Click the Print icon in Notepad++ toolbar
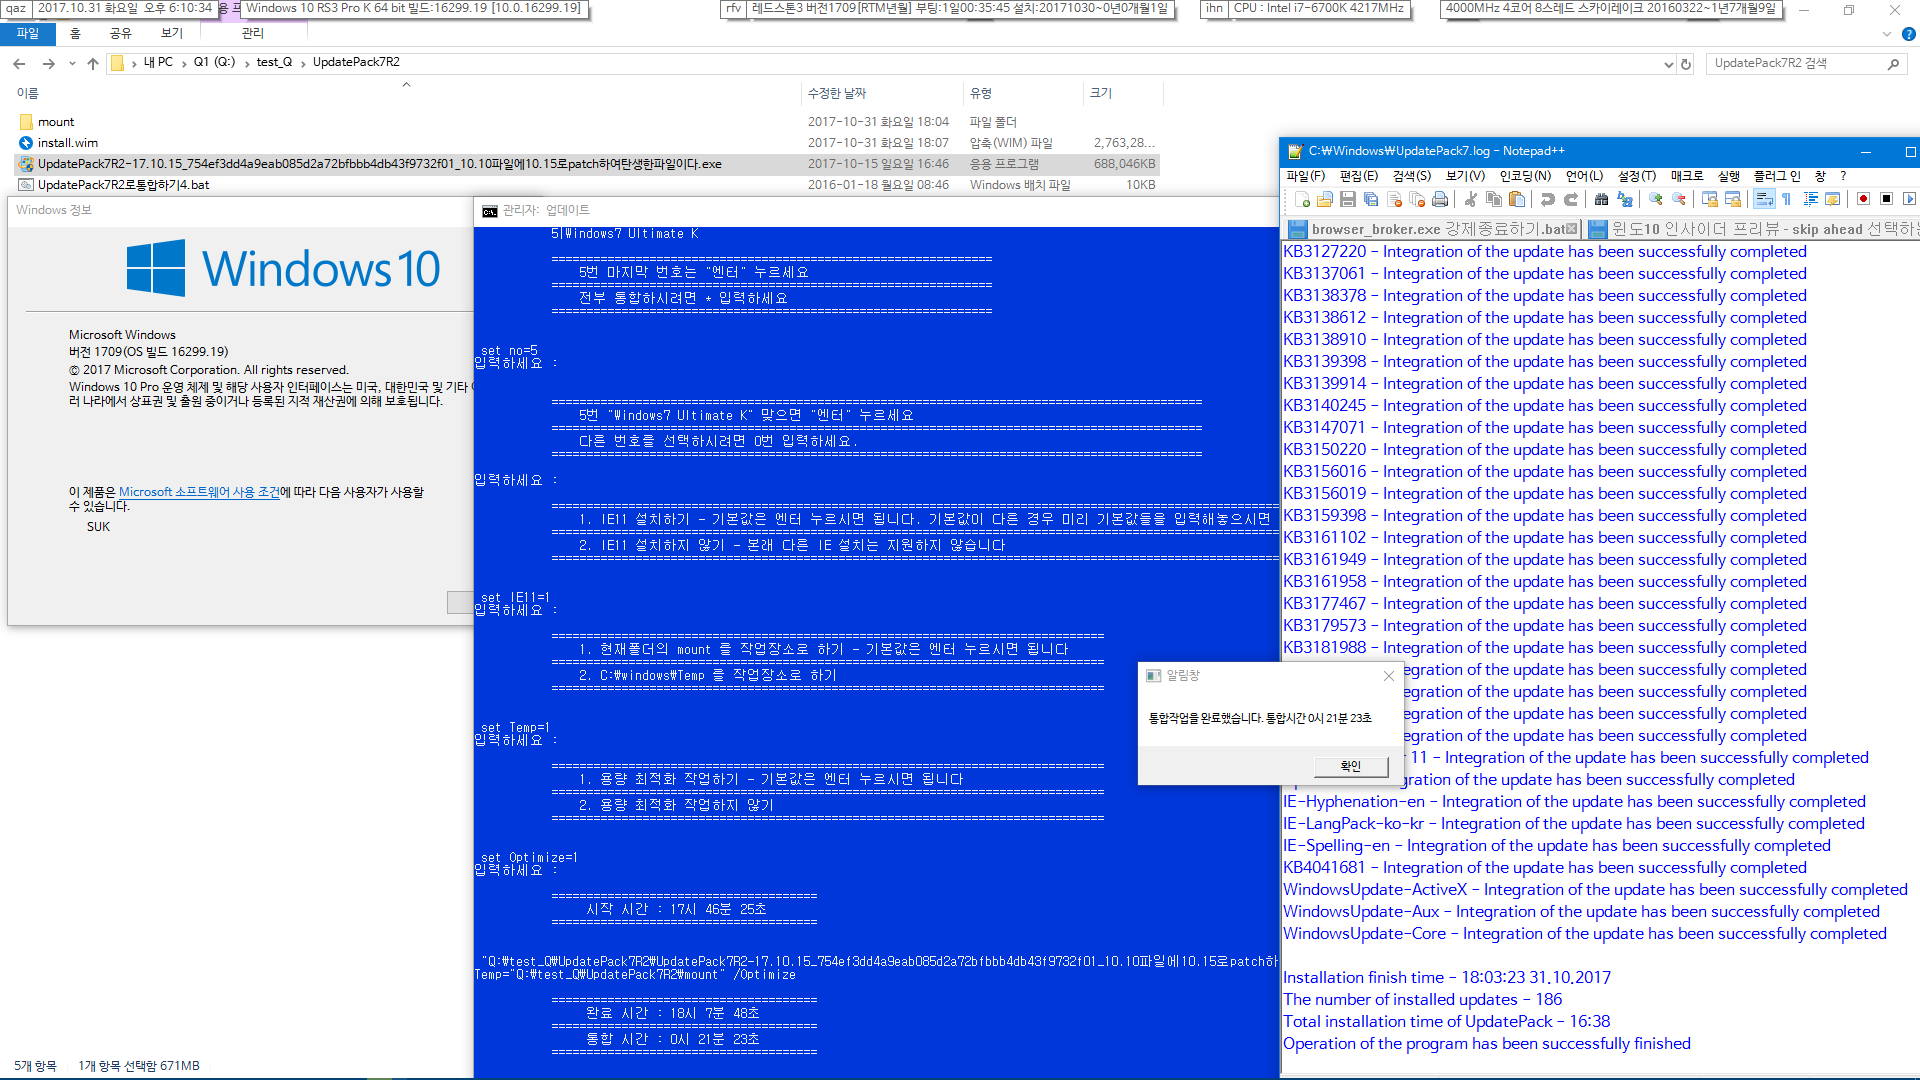The image size is (1920, 1080). pos(1440,199)
